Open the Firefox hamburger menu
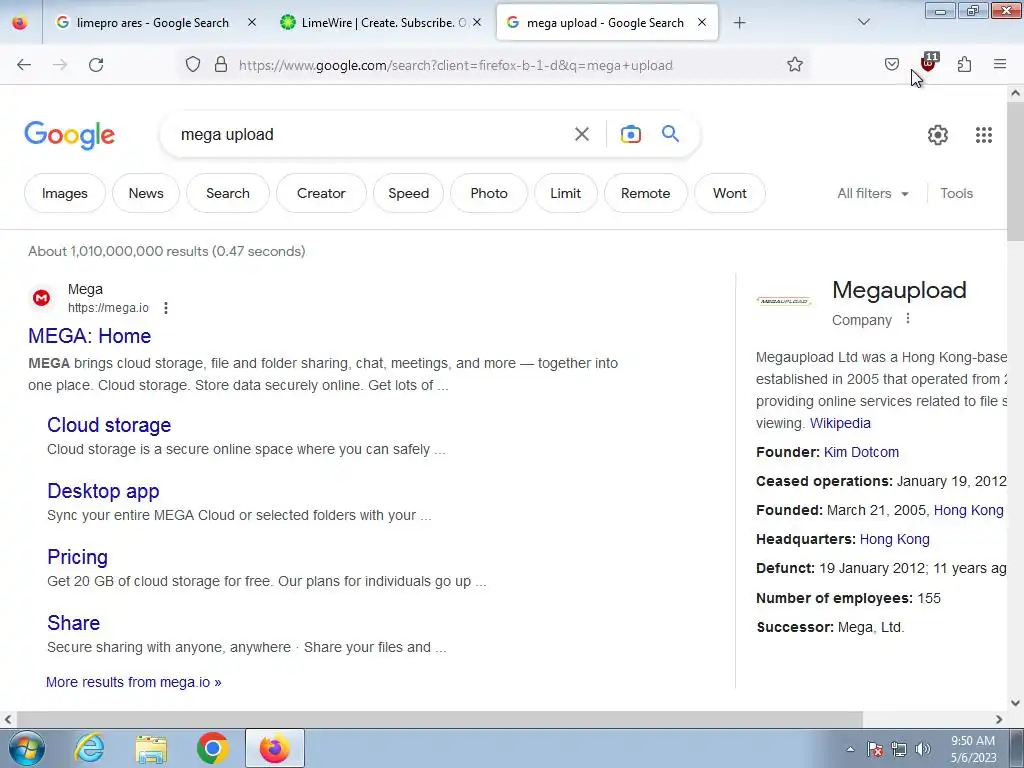1024x768 pixels. point(1000,64)
